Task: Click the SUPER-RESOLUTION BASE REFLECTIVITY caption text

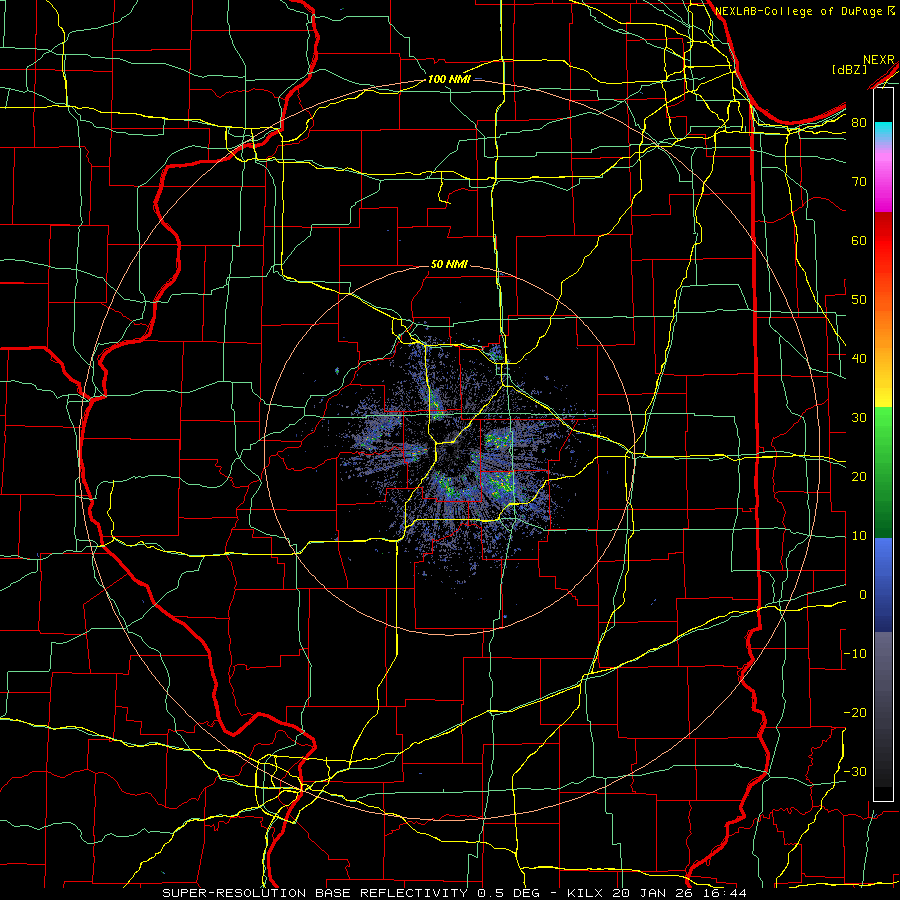Action: [315, 893]
